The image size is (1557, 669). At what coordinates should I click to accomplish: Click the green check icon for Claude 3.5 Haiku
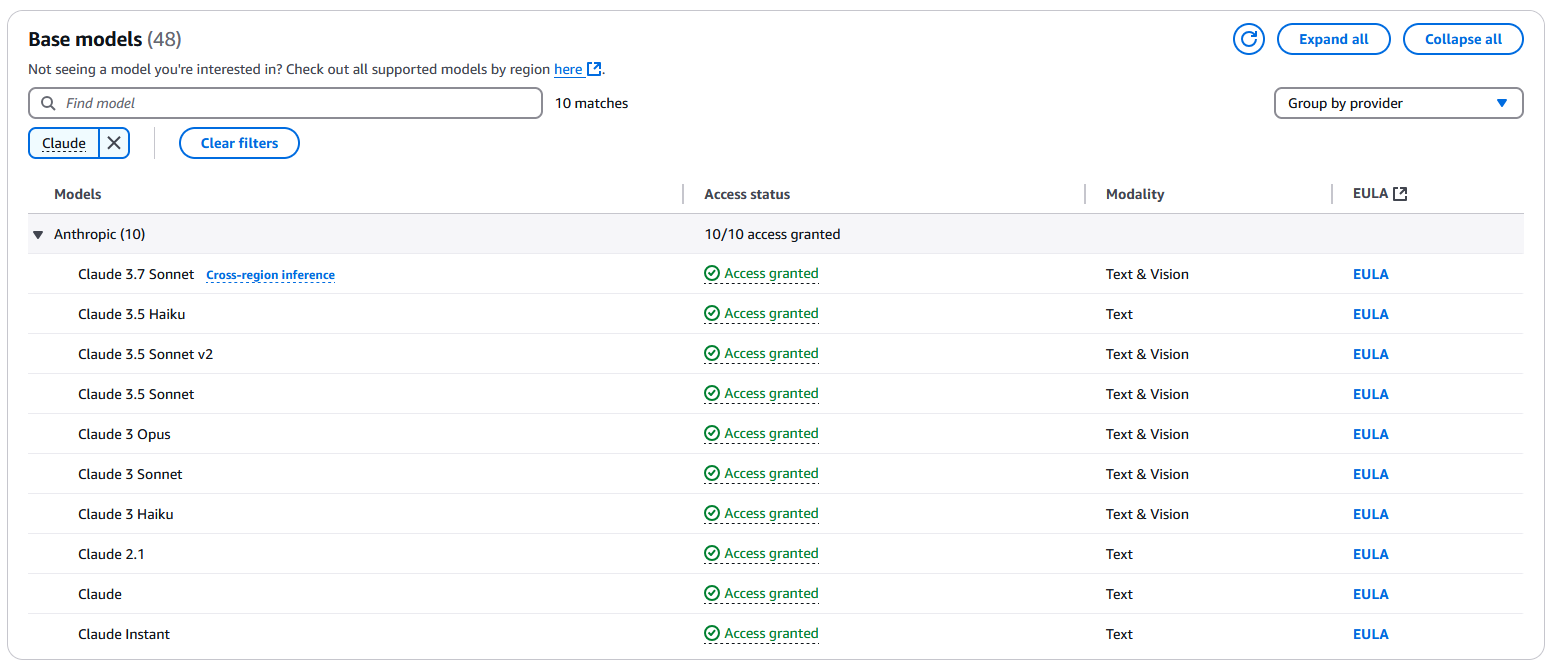tap(712, 313)
